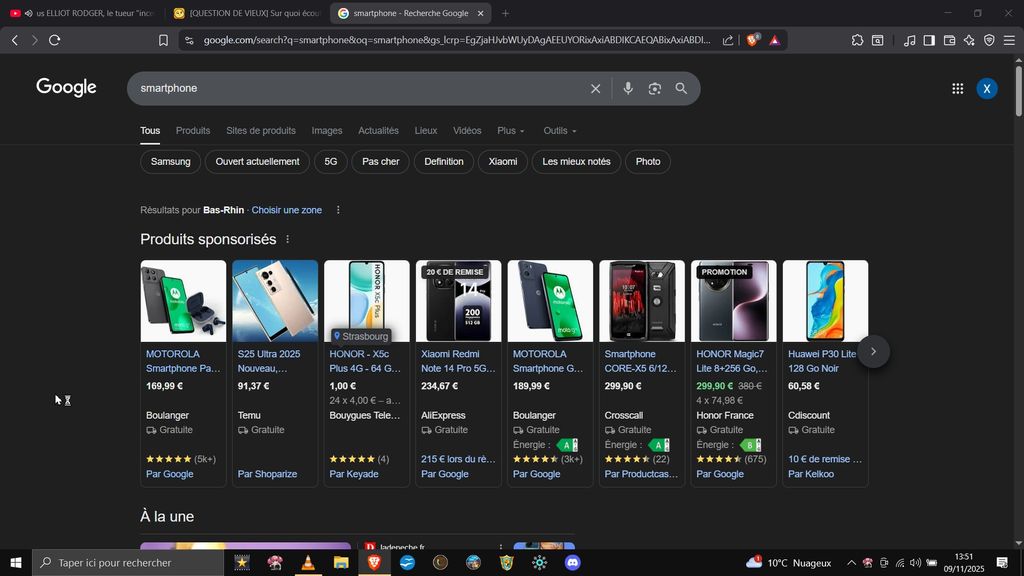Start voice search with microphone icon
The image size is (1024, 576).
[627, 88]
